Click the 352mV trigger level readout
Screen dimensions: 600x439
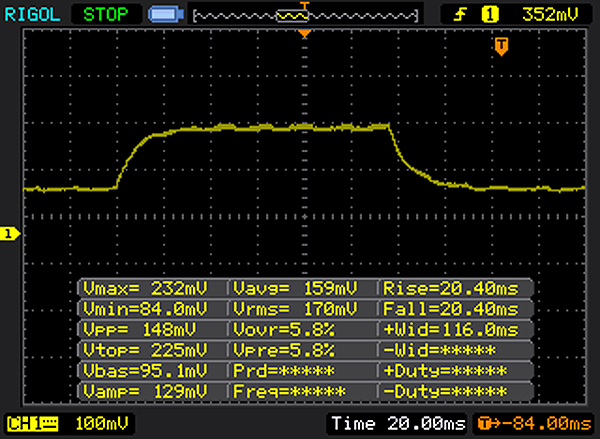(550, 15)
